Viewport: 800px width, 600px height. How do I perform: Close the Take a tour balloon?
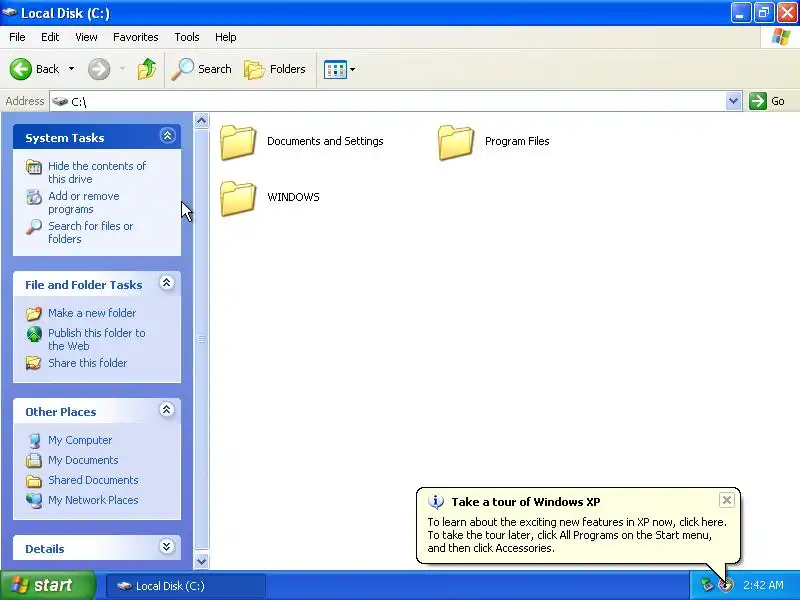coord(727,500)
